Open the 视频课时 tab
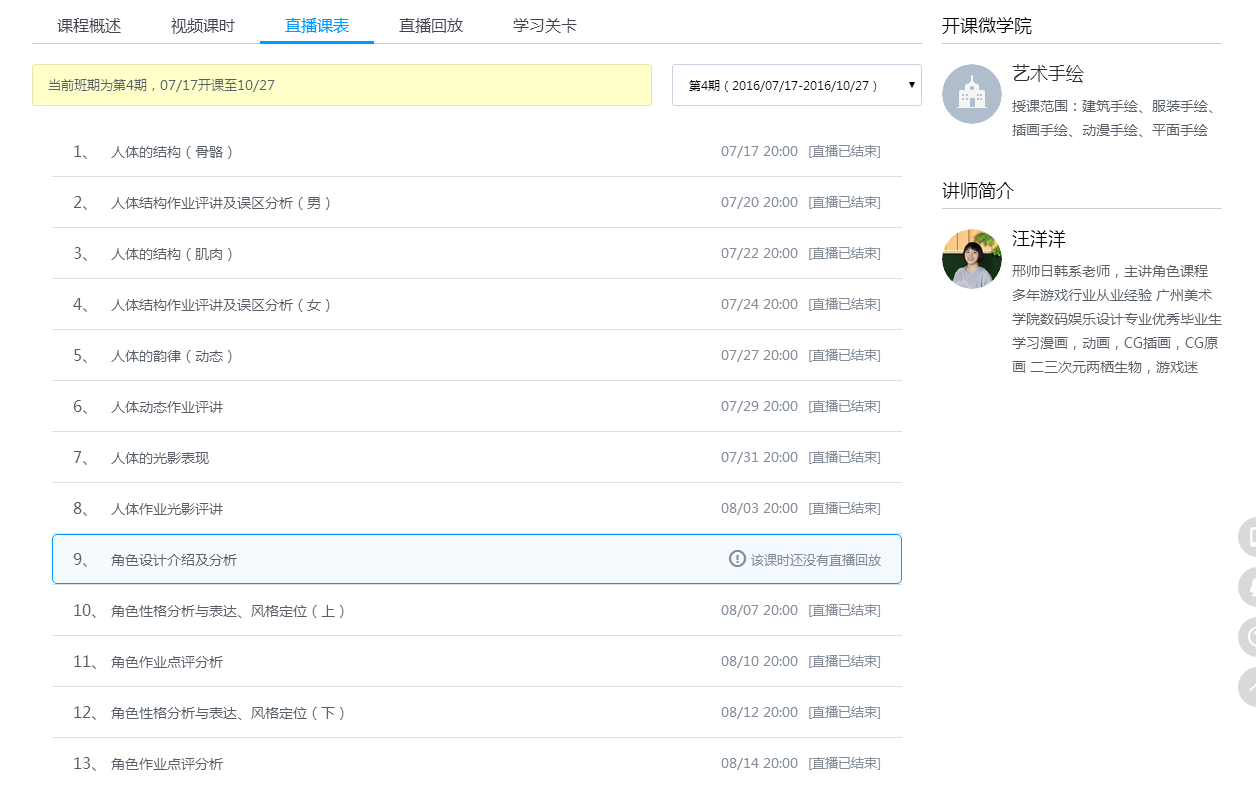The image size is (1256, 785). [203, 26]
